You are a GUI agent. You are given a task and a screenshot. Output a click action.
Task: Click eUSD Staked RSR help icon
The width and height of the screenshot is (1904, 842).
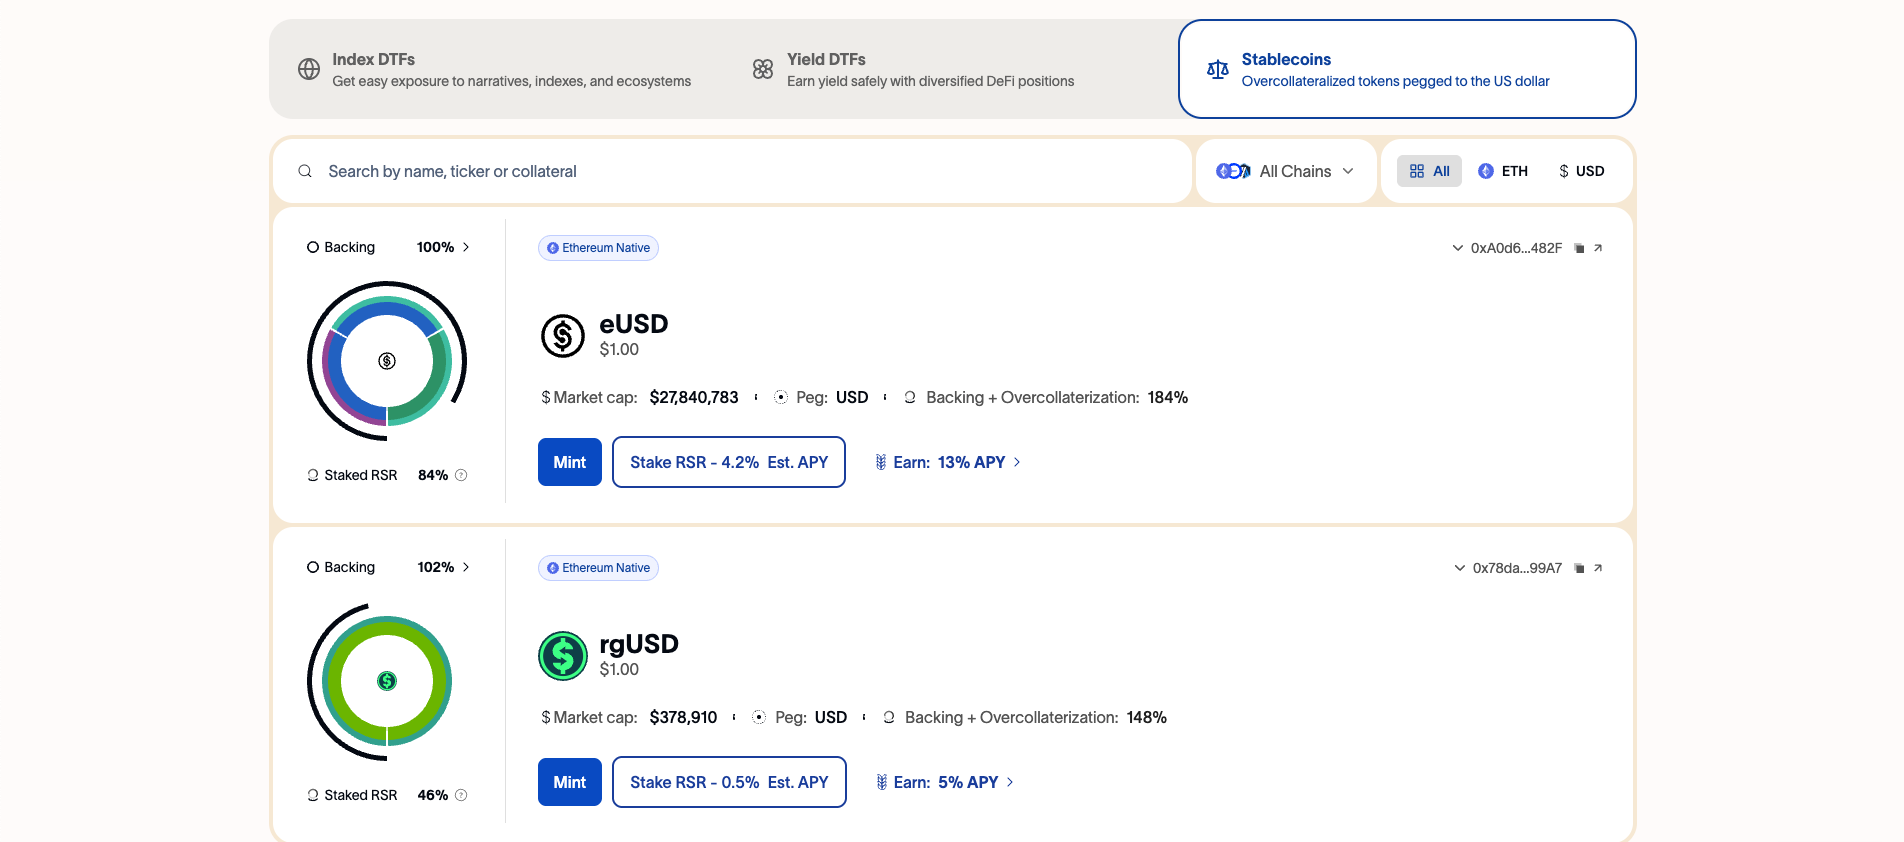[x=461, y=475]
